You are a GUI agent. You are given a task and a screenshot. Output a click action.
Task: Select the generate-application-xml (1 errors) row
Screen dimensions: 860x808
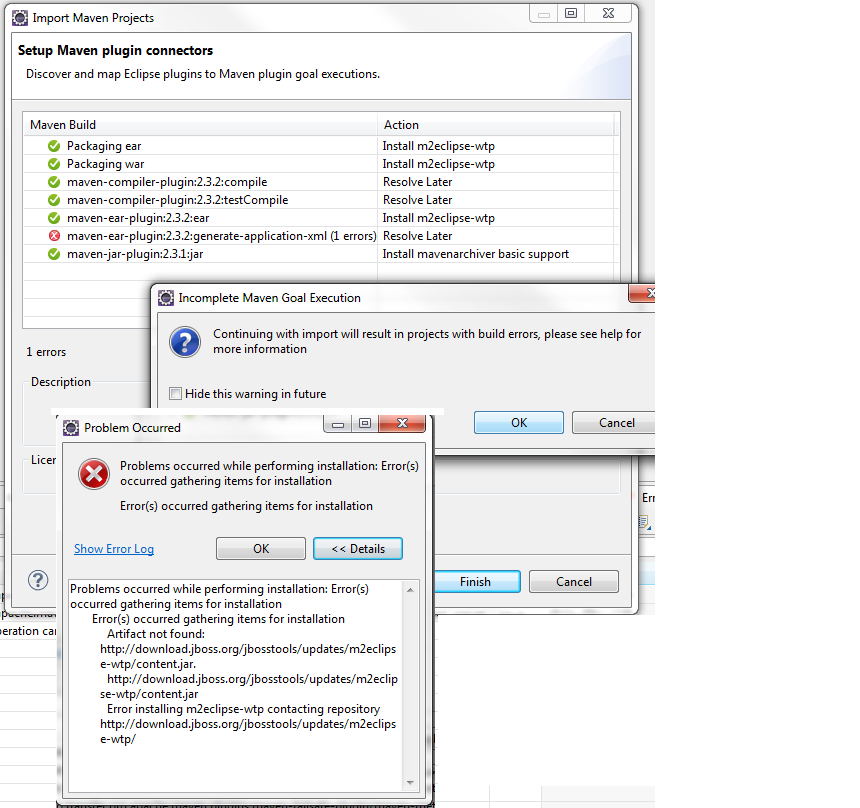(321, 236)
